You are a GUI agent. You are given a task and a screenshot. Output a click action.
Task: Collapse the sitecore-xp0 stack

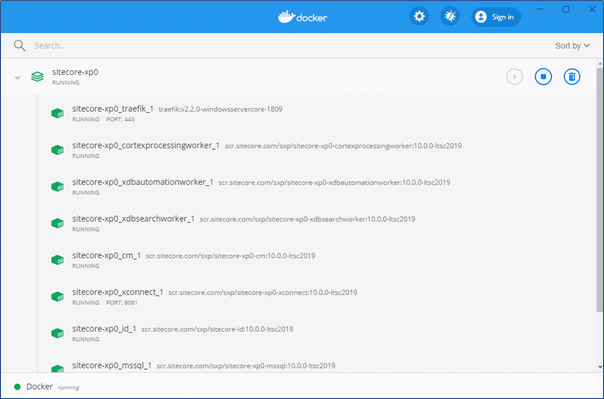17,78
